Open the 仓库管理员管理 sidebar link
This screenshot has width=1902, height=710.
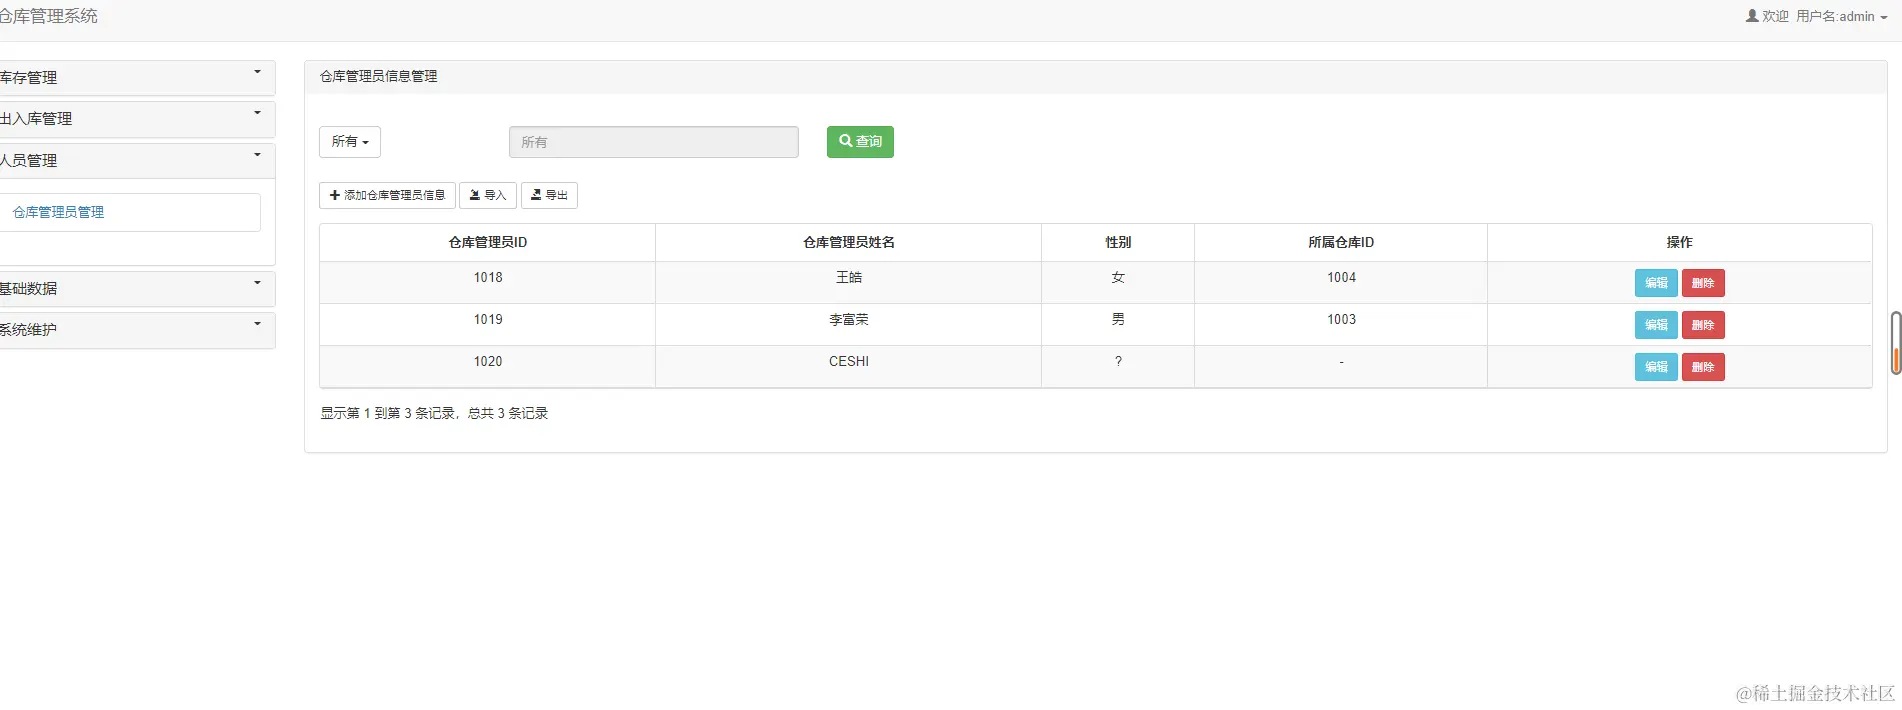[x=58, y=212]
